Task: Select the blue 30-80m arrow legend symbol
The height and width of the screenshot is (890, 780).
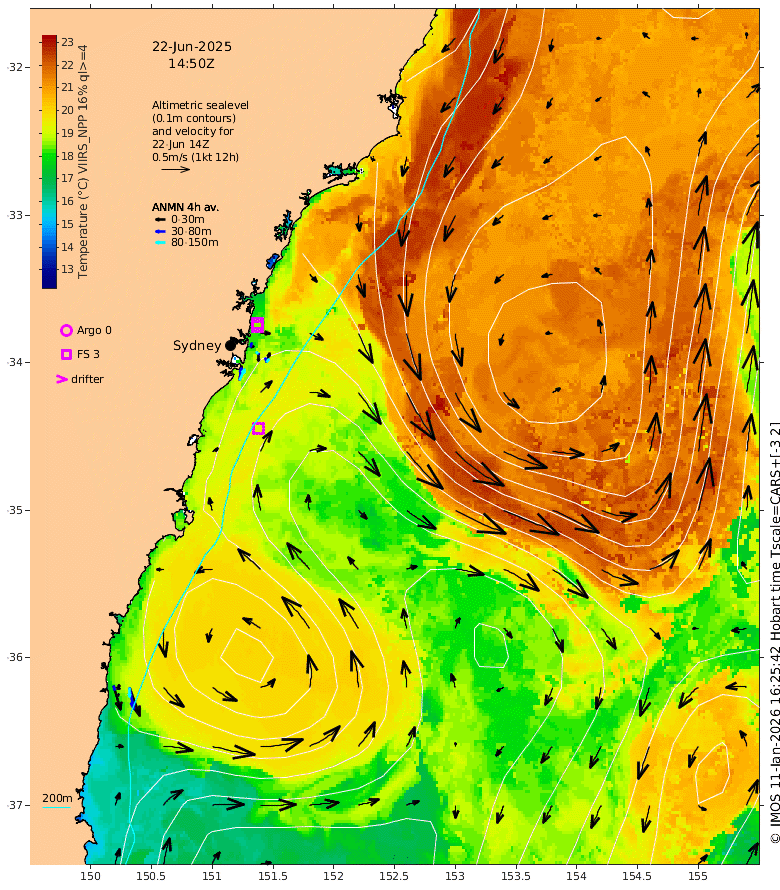Action: 161,231
